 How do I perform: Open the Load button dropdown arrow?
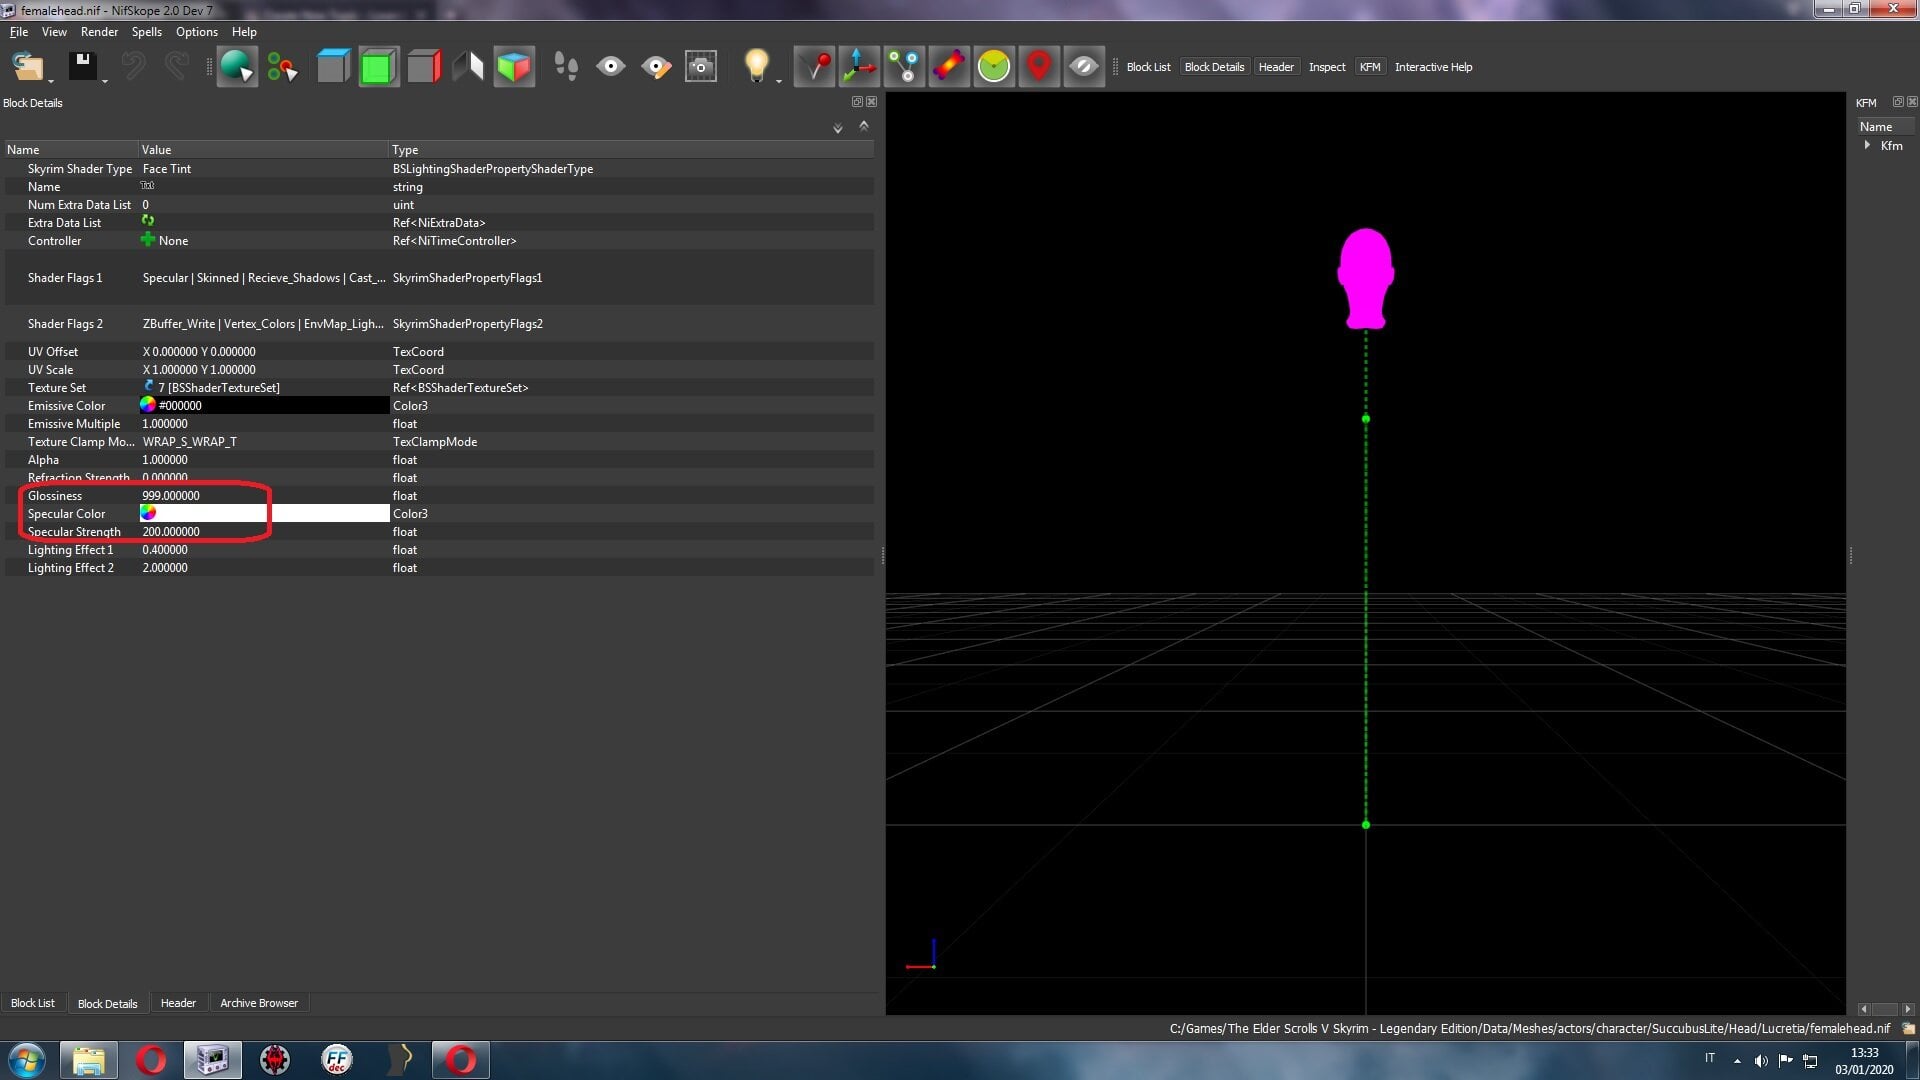pos(51,80)
